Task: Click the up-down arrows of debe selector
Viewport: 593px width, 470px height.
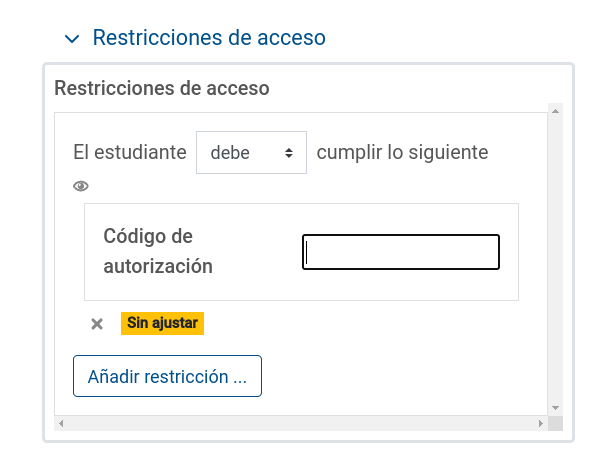Action: [289, 153]
